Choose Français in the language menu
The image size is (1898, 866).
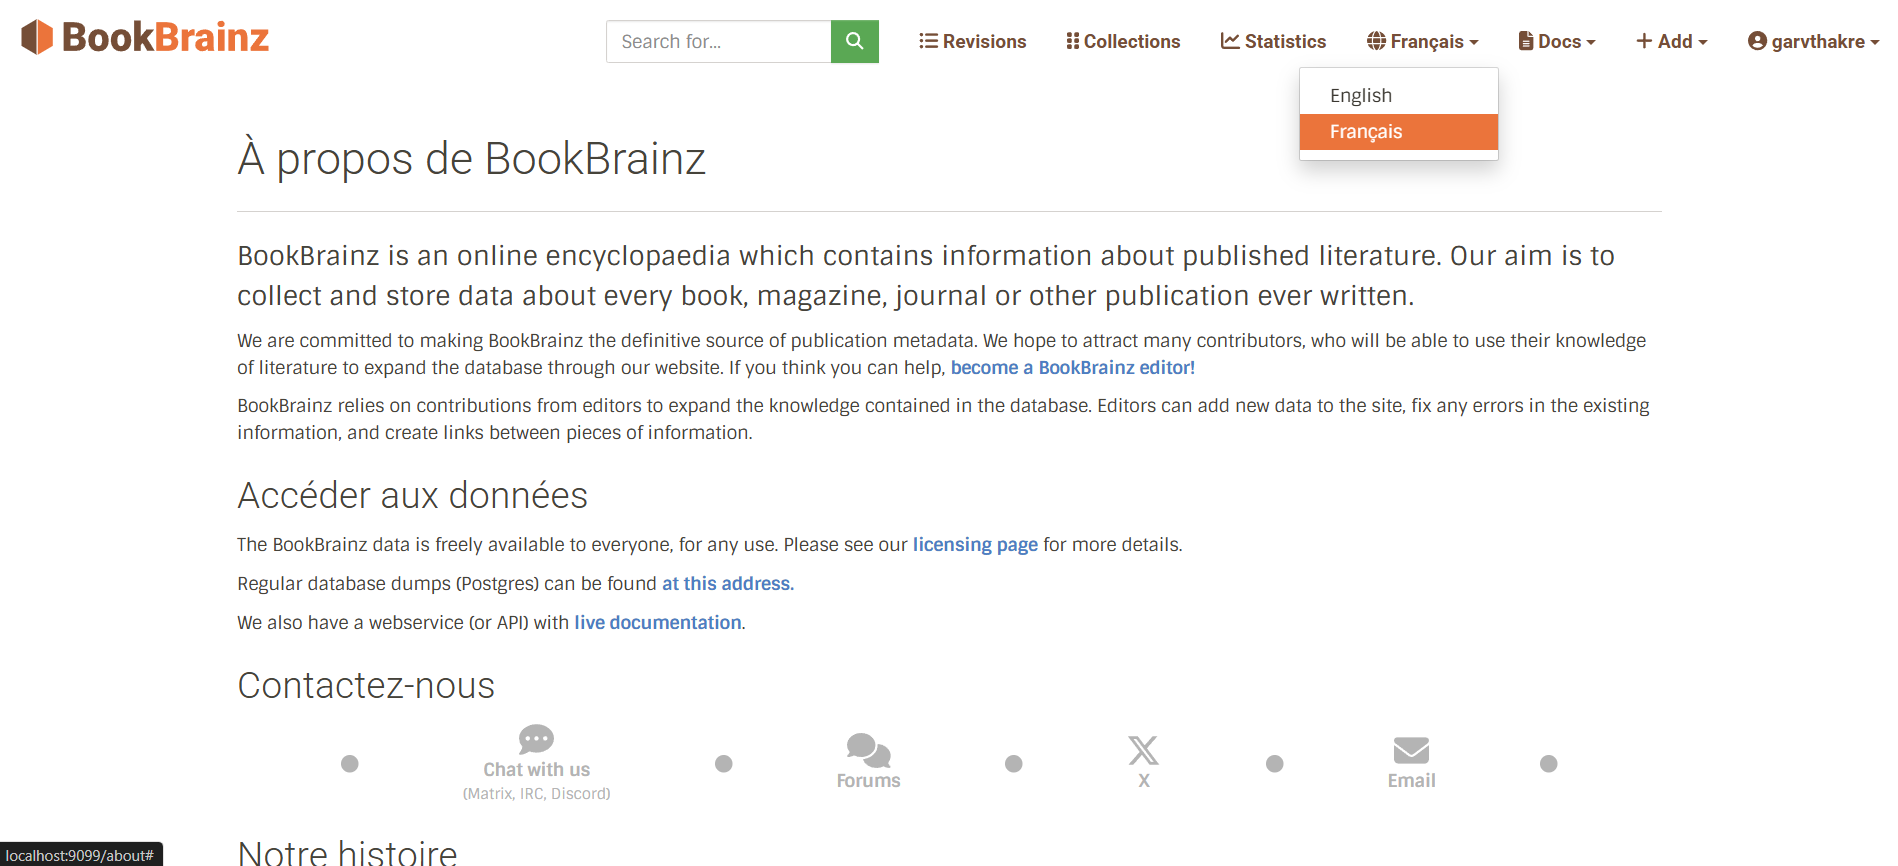click(1366, 132)
